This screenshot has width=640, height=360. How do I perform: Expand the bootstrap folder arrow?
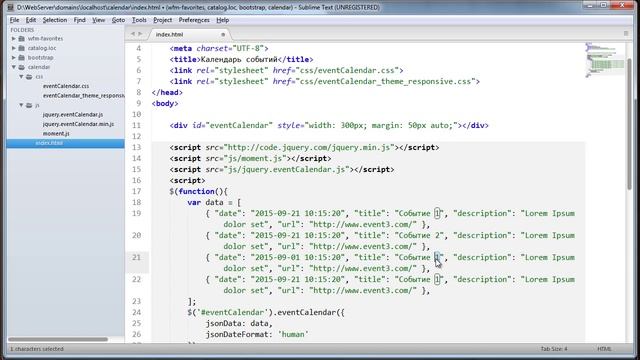tap(14, 58)
